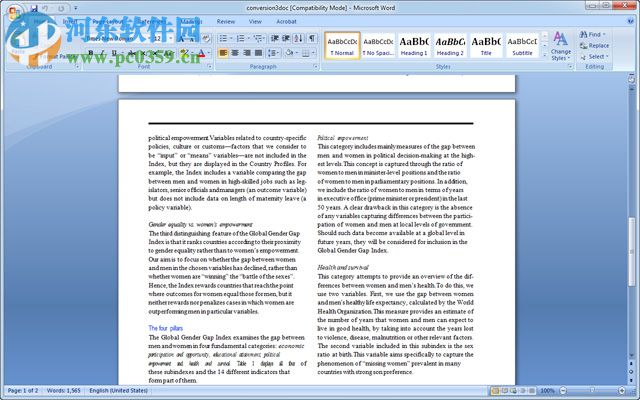The image size is (640, 400).
Task: Open the Customize Quick Access Toolbar arrow
Action: tap(76, 8)
